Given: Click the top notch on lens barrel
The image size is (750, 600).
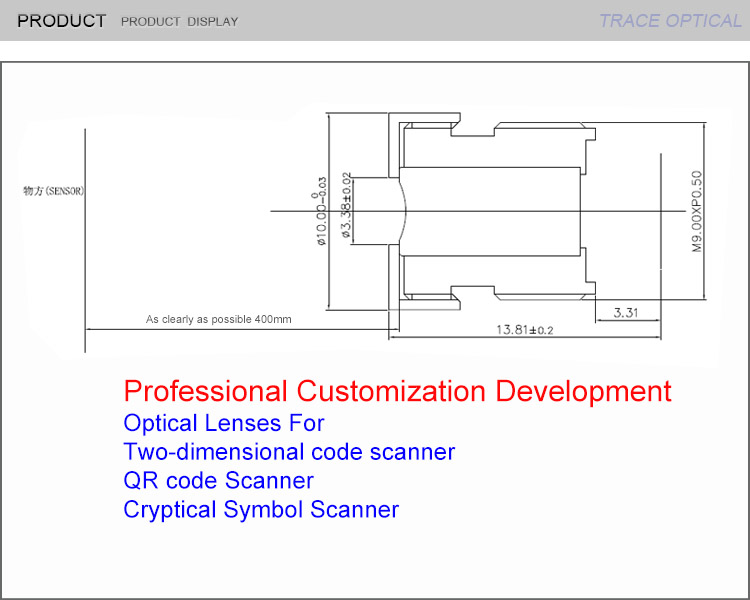Looking at the screenshot, I should 474,128.
